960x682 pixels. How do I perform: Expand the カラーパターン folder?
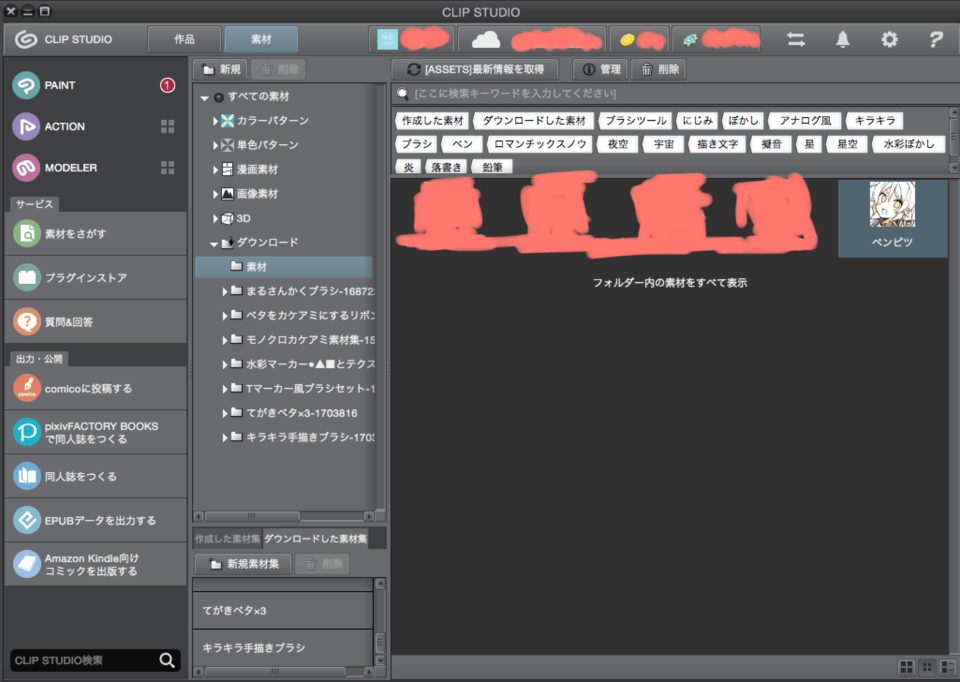click(216, 121)
